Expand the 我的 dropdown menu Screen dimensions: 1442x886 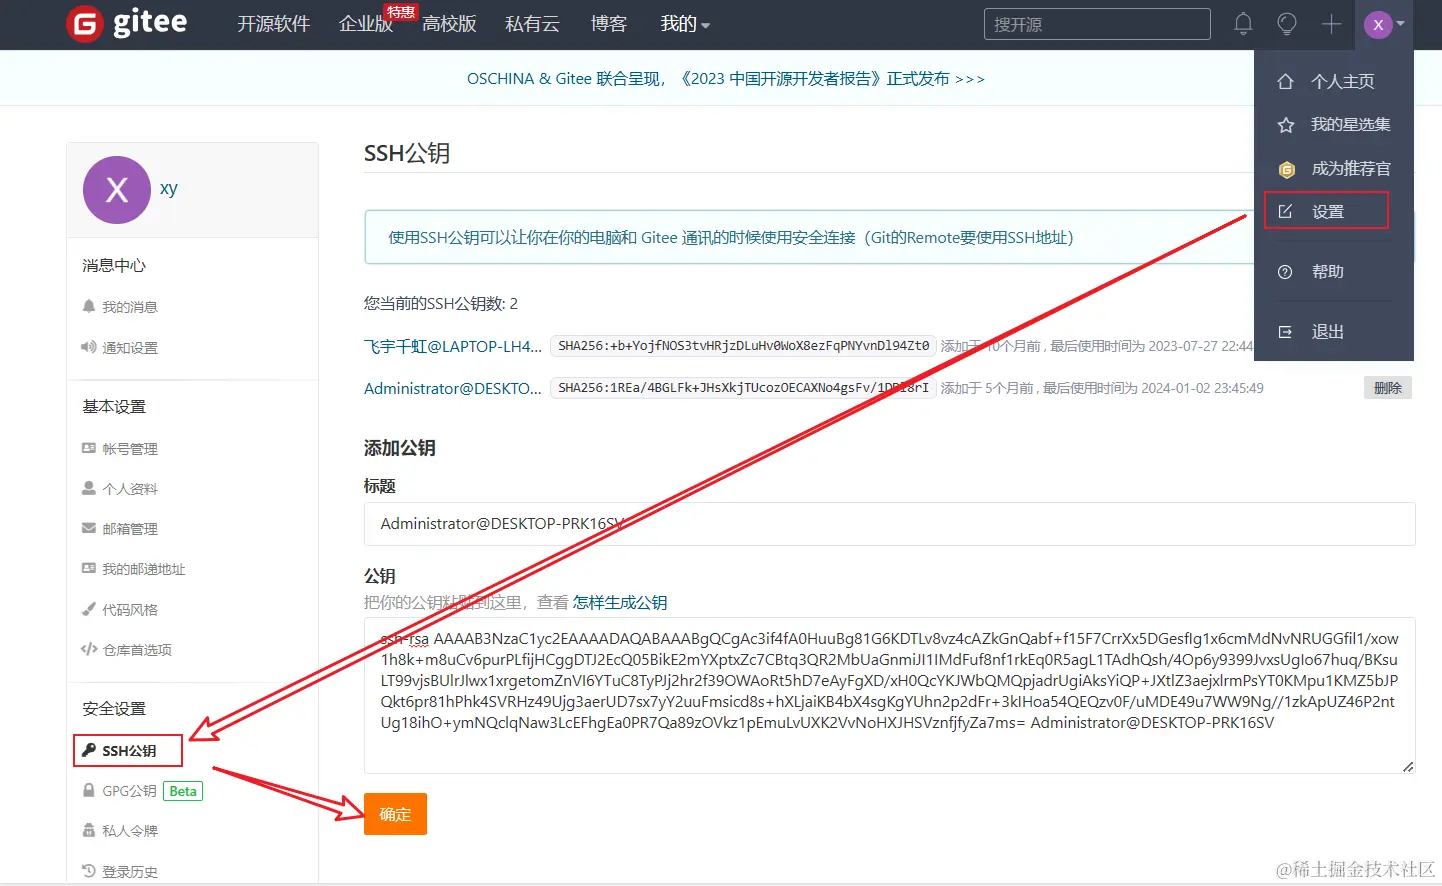pos(685,24)
